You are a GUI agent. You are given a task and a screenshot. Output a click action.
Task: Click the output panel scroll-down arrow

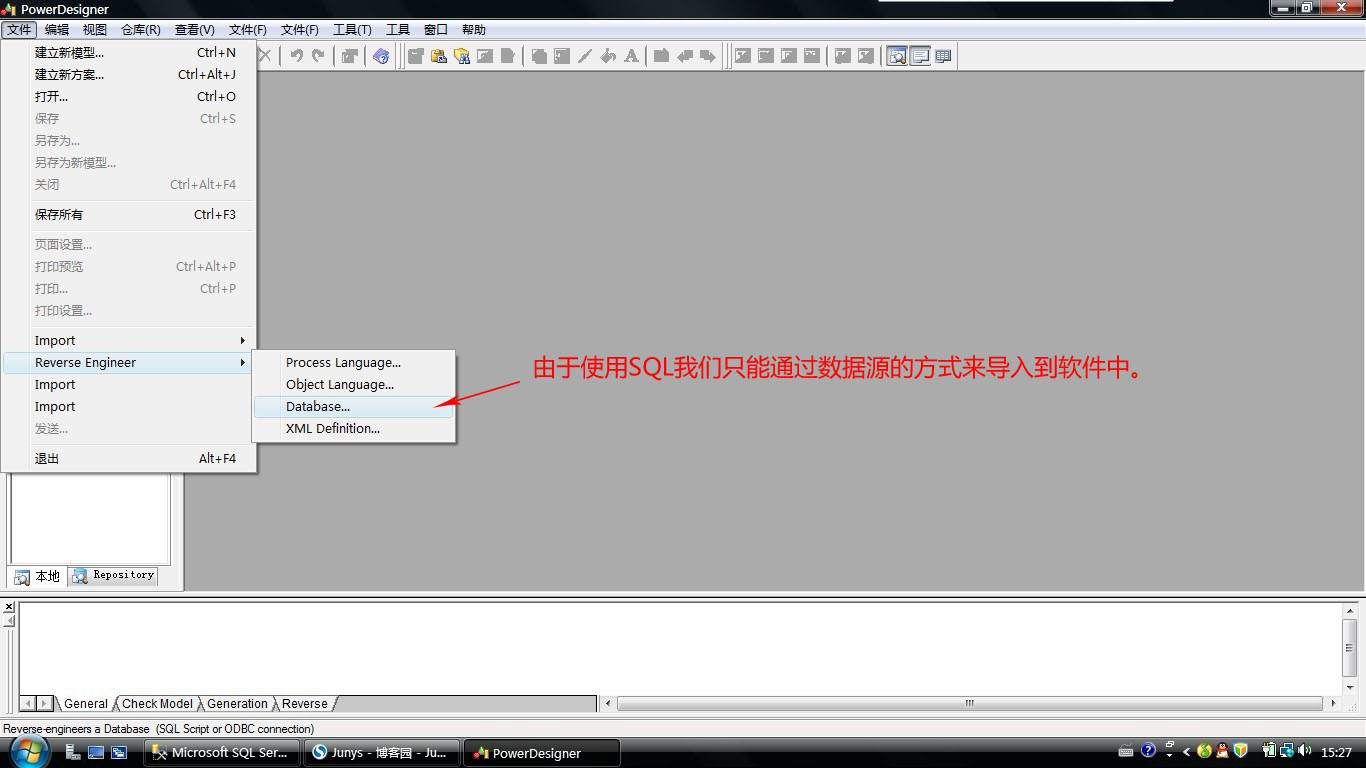pos(1349,686)
